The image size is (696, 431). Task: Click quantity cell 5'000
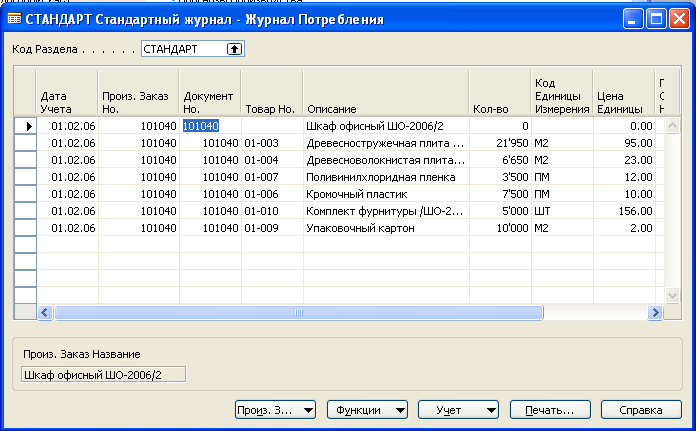point(500,211)
